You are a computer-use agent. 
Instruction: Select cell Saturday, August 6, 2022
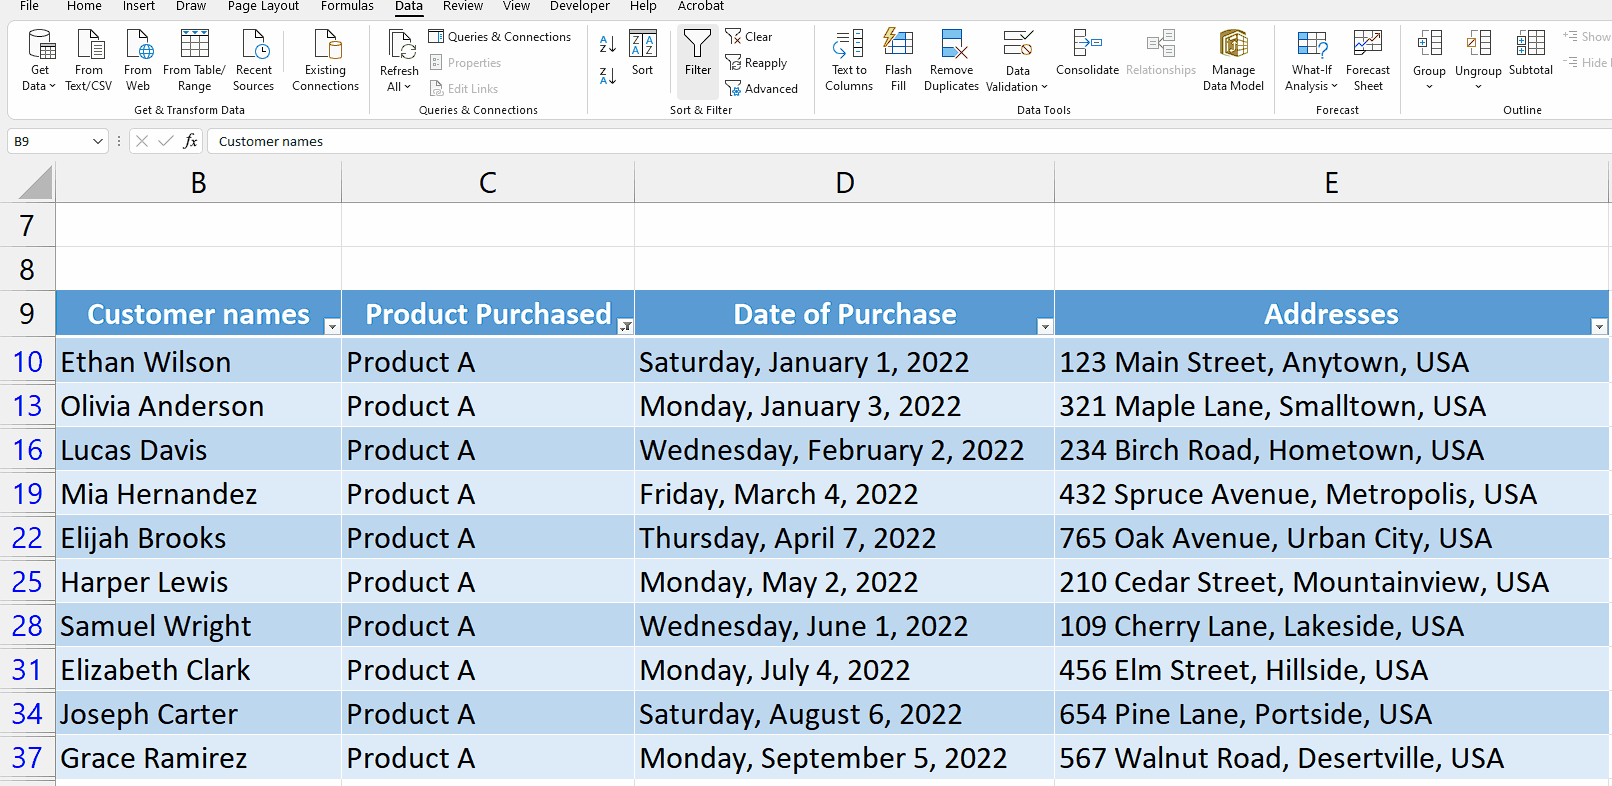click(x=844, y=714)
